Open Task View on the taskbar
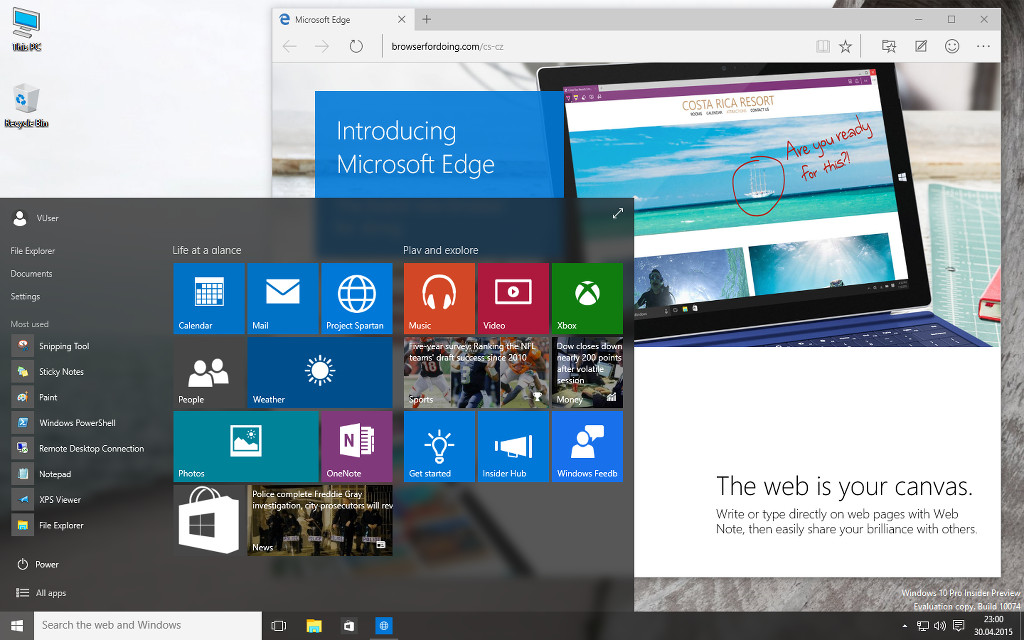This screenshot has width=1024, height=640. click(279, 626)
